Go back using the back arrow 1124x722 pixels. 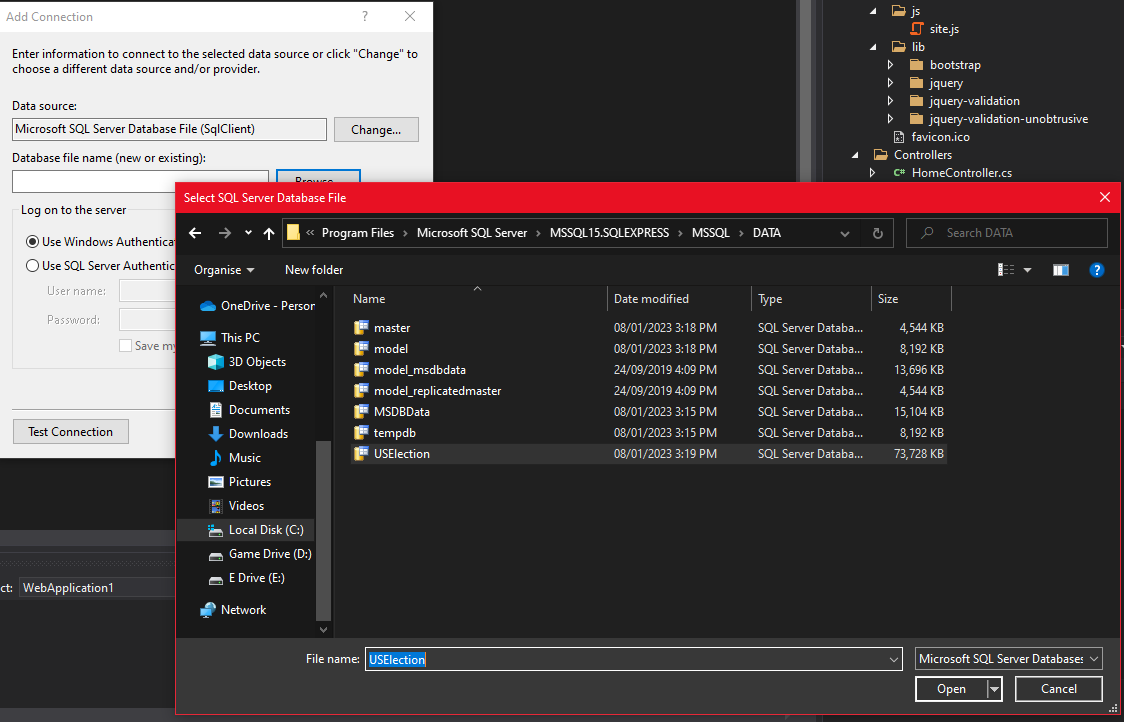pyautogui.click(x=195, y=232)
